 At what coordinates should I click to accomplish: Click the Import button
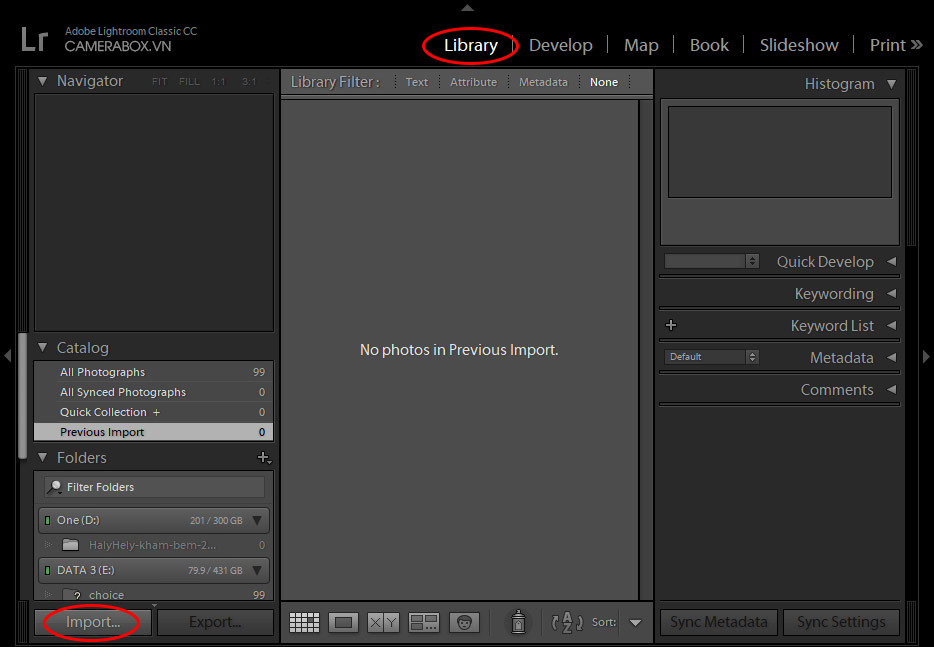click(x=93, y=622)
